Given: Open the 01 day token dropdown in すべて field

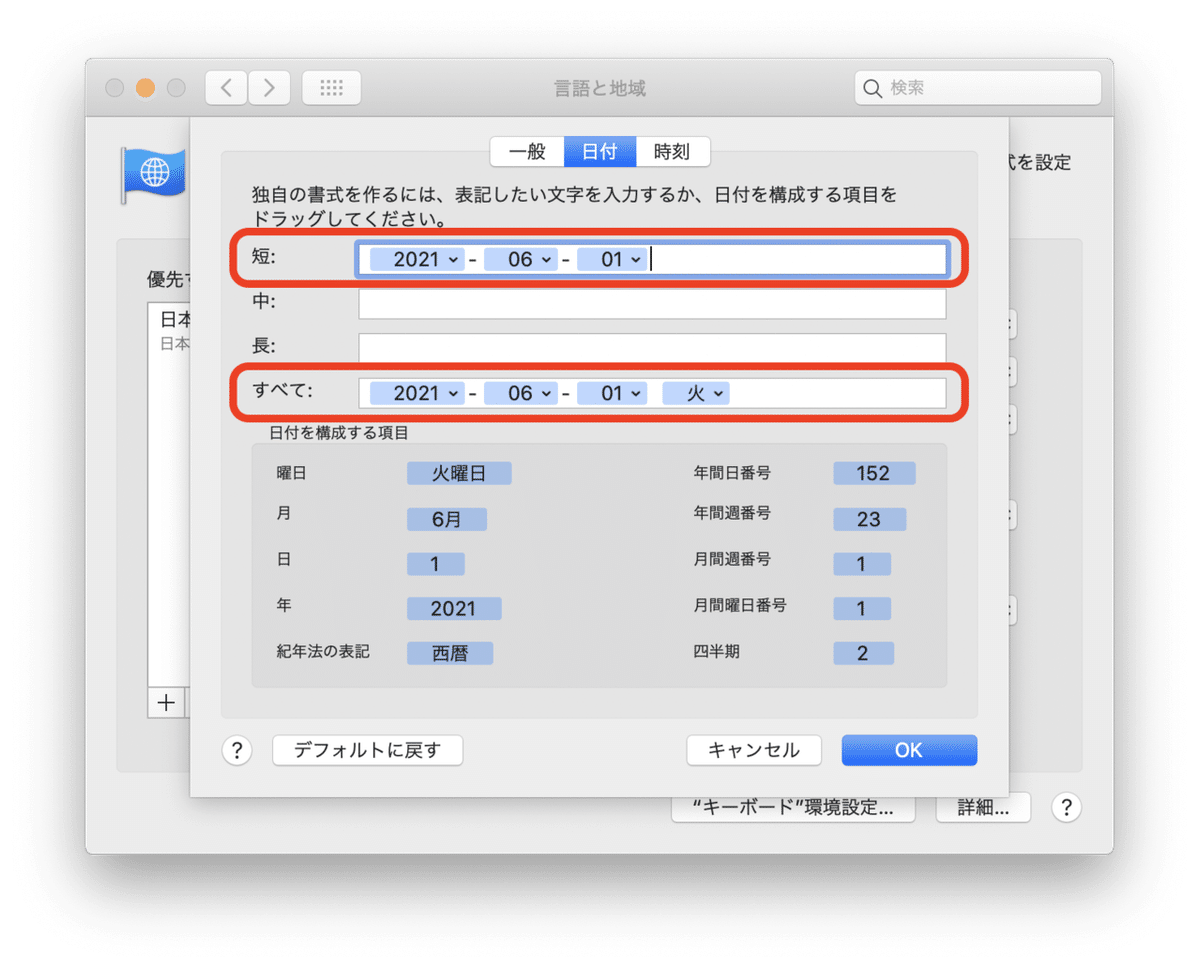Looking at the screenshot, I should (612, 393).
